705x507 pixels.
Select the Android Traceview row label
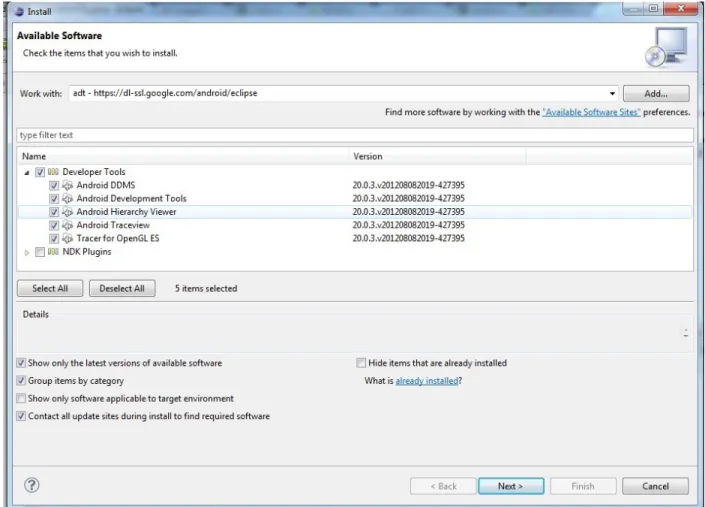pos(113,225)
